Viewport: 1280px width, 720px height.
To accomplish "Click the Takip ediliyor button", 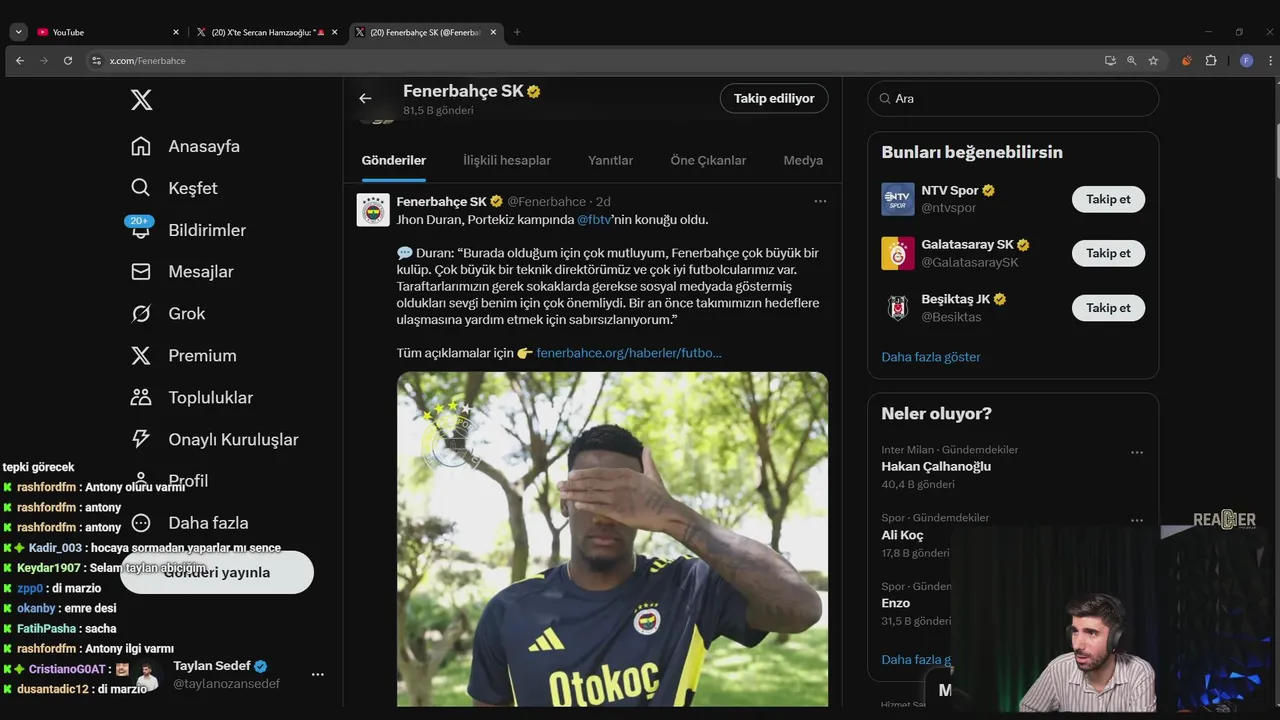I will coord(774,98).
